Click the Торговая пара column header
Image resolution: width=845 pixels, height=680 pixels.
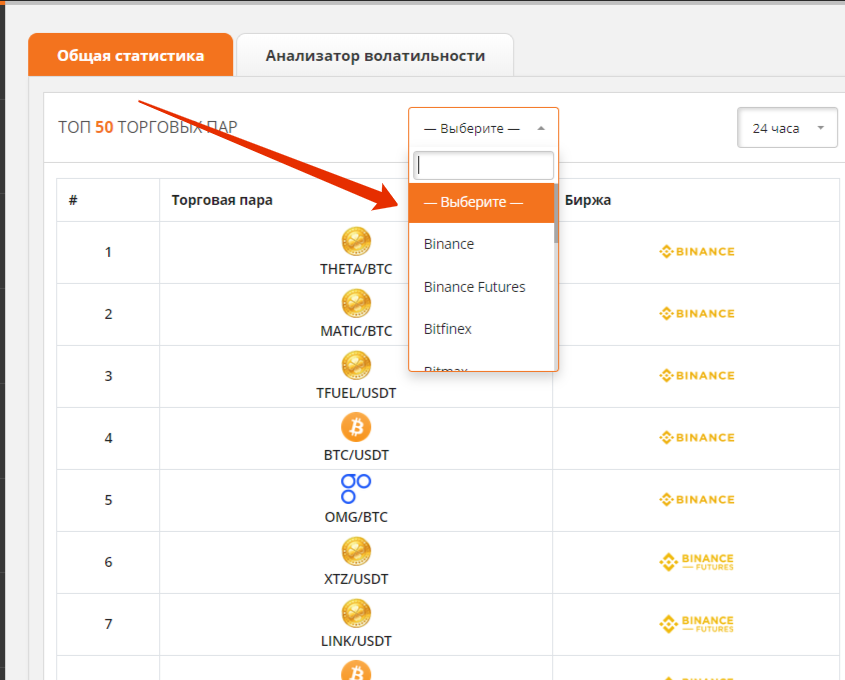pos(222,200)
